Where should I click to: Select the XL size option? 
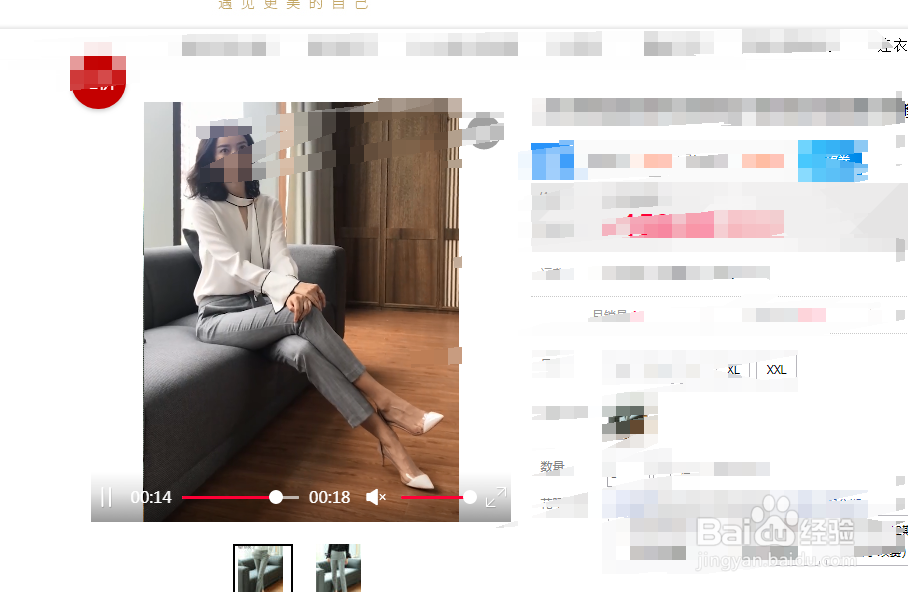pyautogui.click(x=733, y=370)
